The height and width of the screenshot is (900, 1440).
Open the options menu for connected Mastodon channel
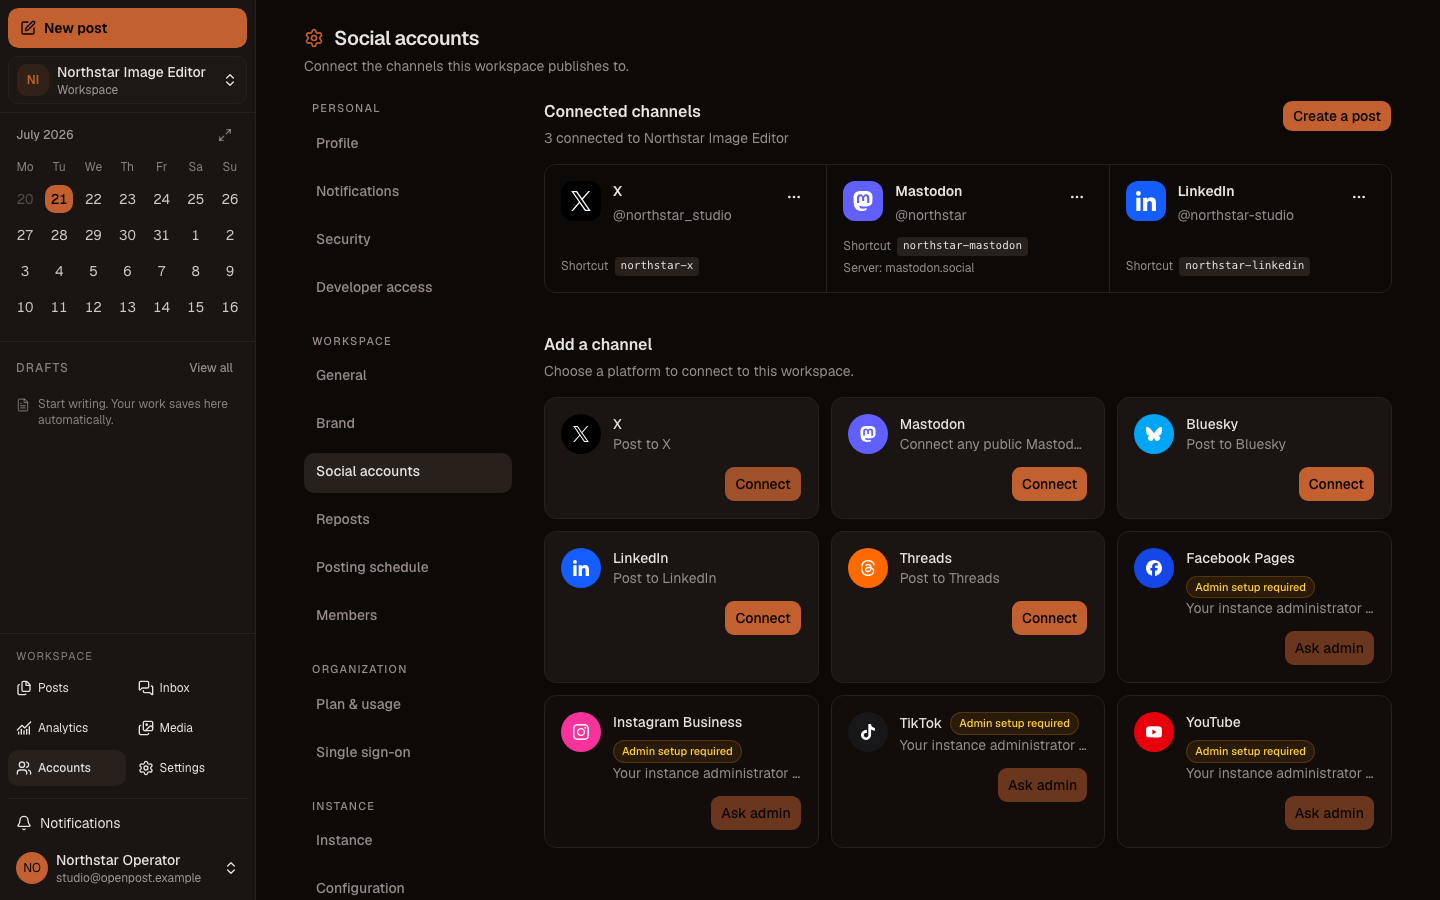(x=1077, y=197)
